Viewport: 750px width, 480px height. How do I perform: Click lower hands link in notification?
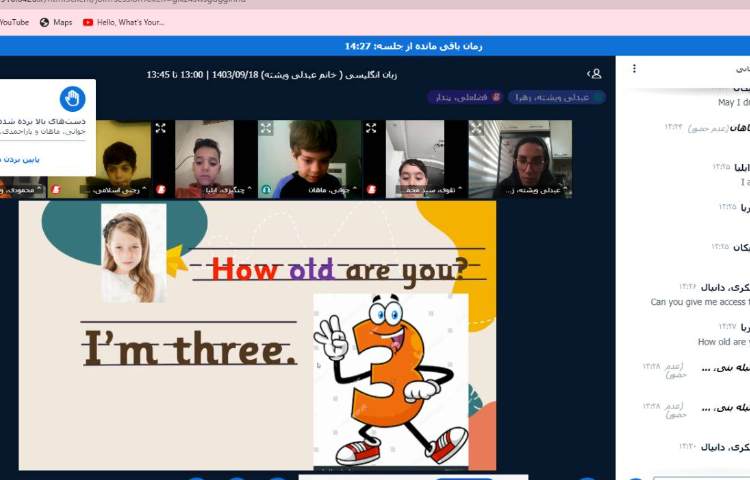pyautogui.click(x=20, y=159)
